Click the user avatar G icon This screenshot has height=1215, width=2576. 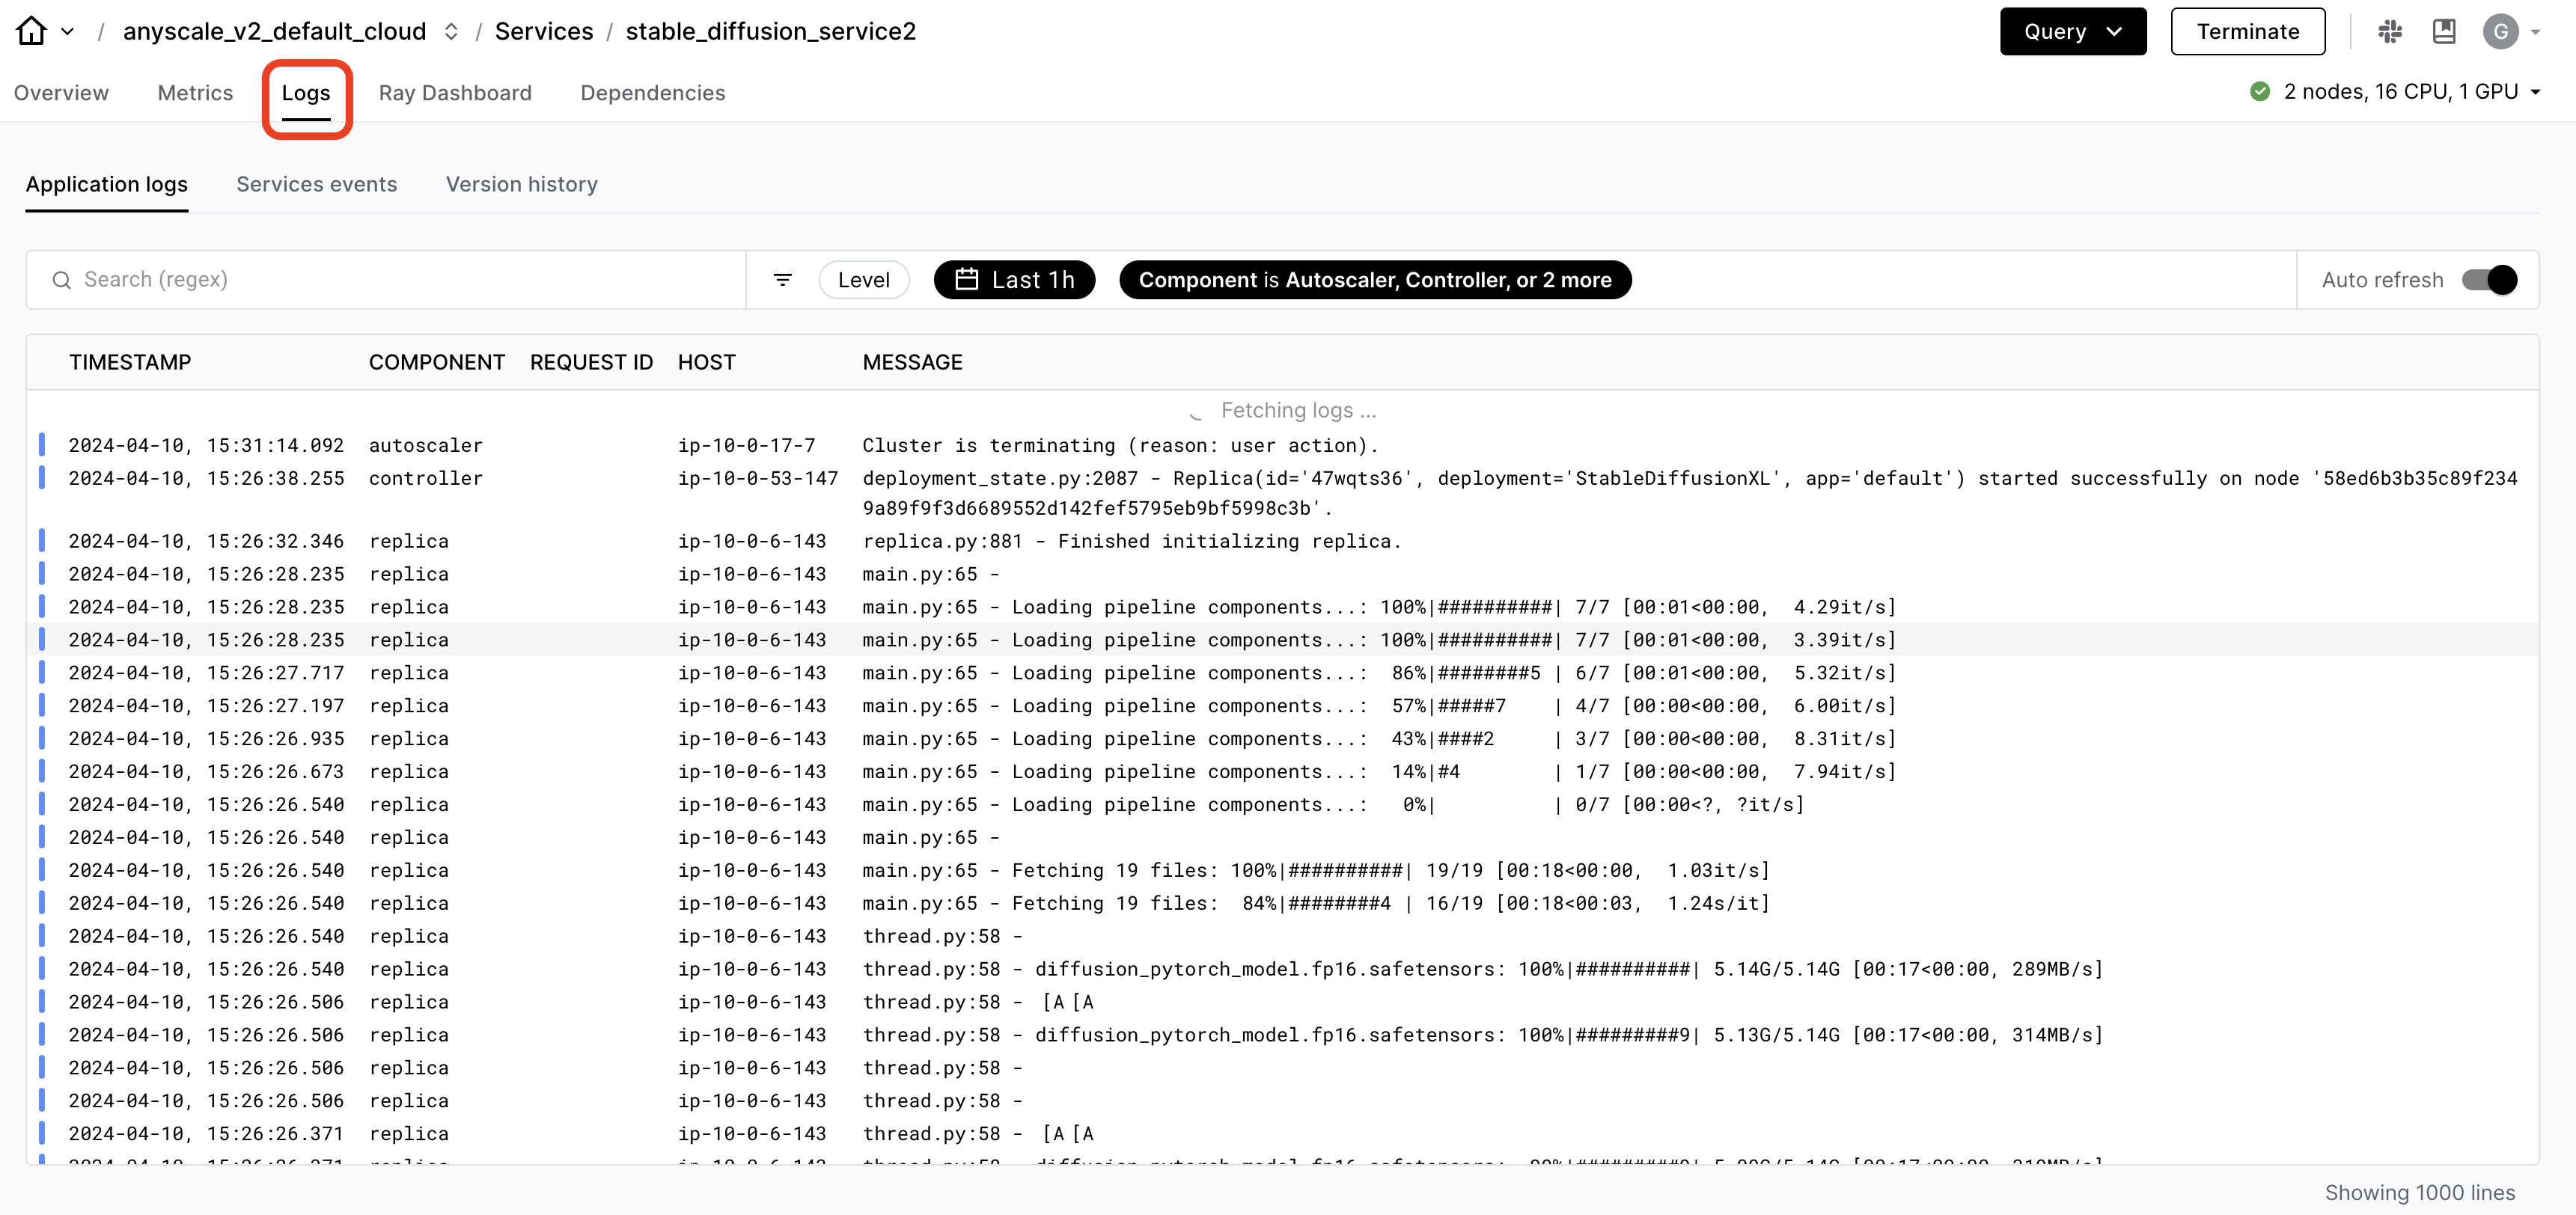coord(2500,32)
